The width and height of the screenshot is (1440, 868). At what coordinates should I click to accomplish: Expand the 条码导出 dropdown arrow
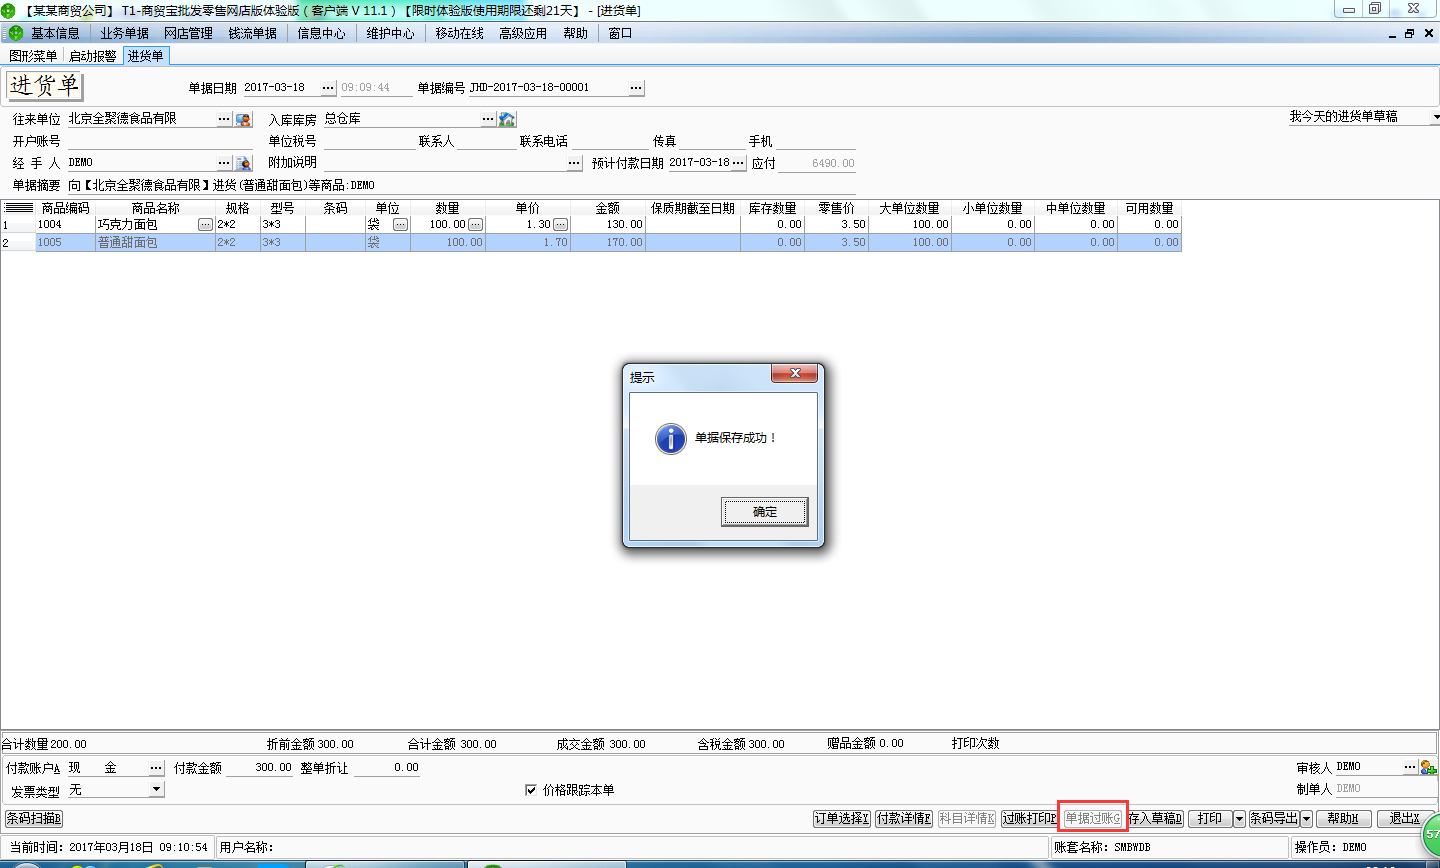pyautogui.click(x=1306, y=819)
